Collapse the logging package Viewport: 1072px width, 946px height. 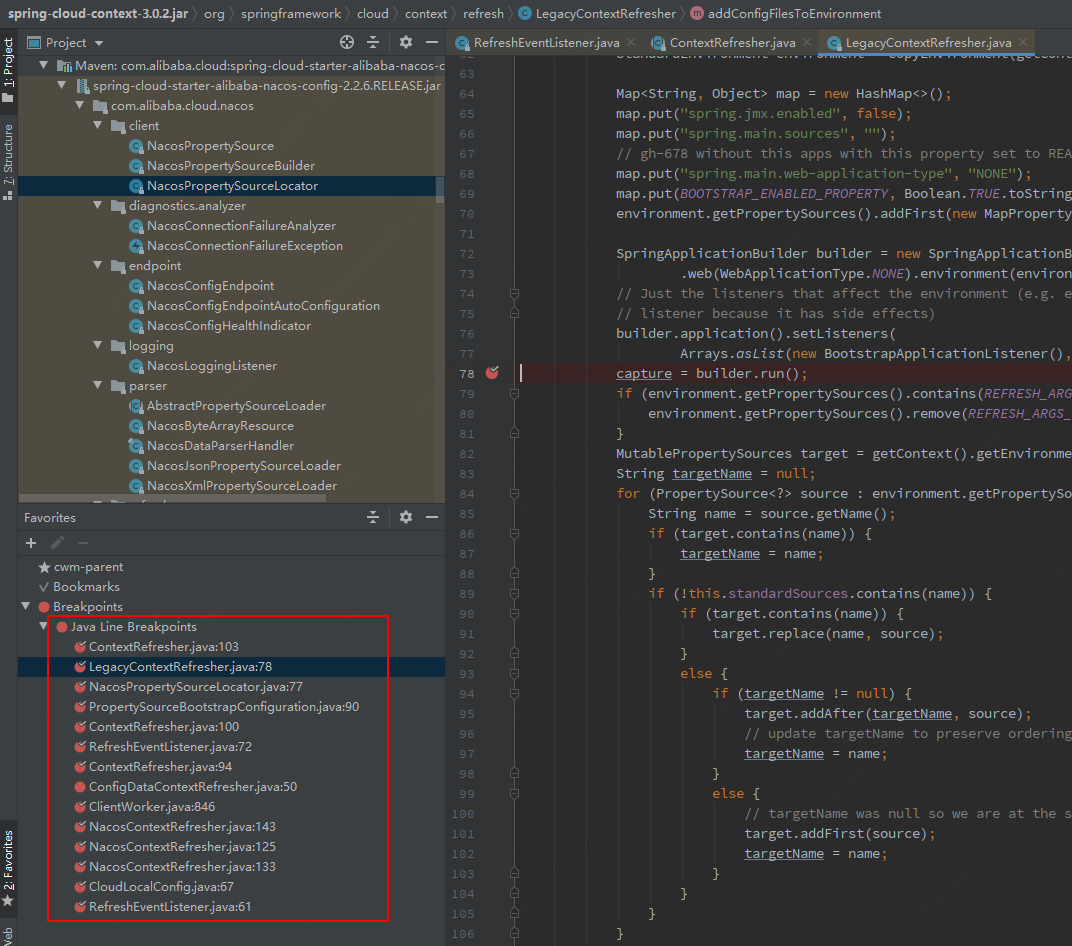coord(98,345)
